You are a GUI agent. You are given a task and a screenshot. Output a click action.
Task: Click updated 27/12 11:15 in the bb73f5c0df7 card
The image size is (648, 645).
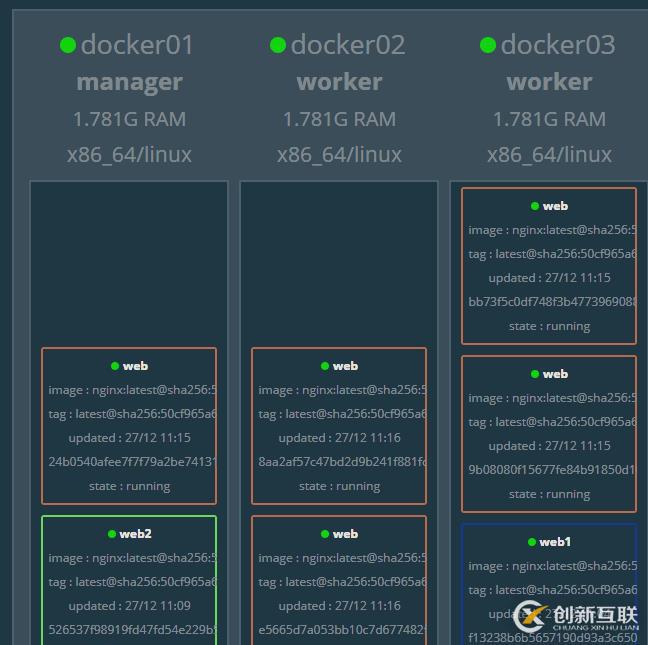[549, 278]
